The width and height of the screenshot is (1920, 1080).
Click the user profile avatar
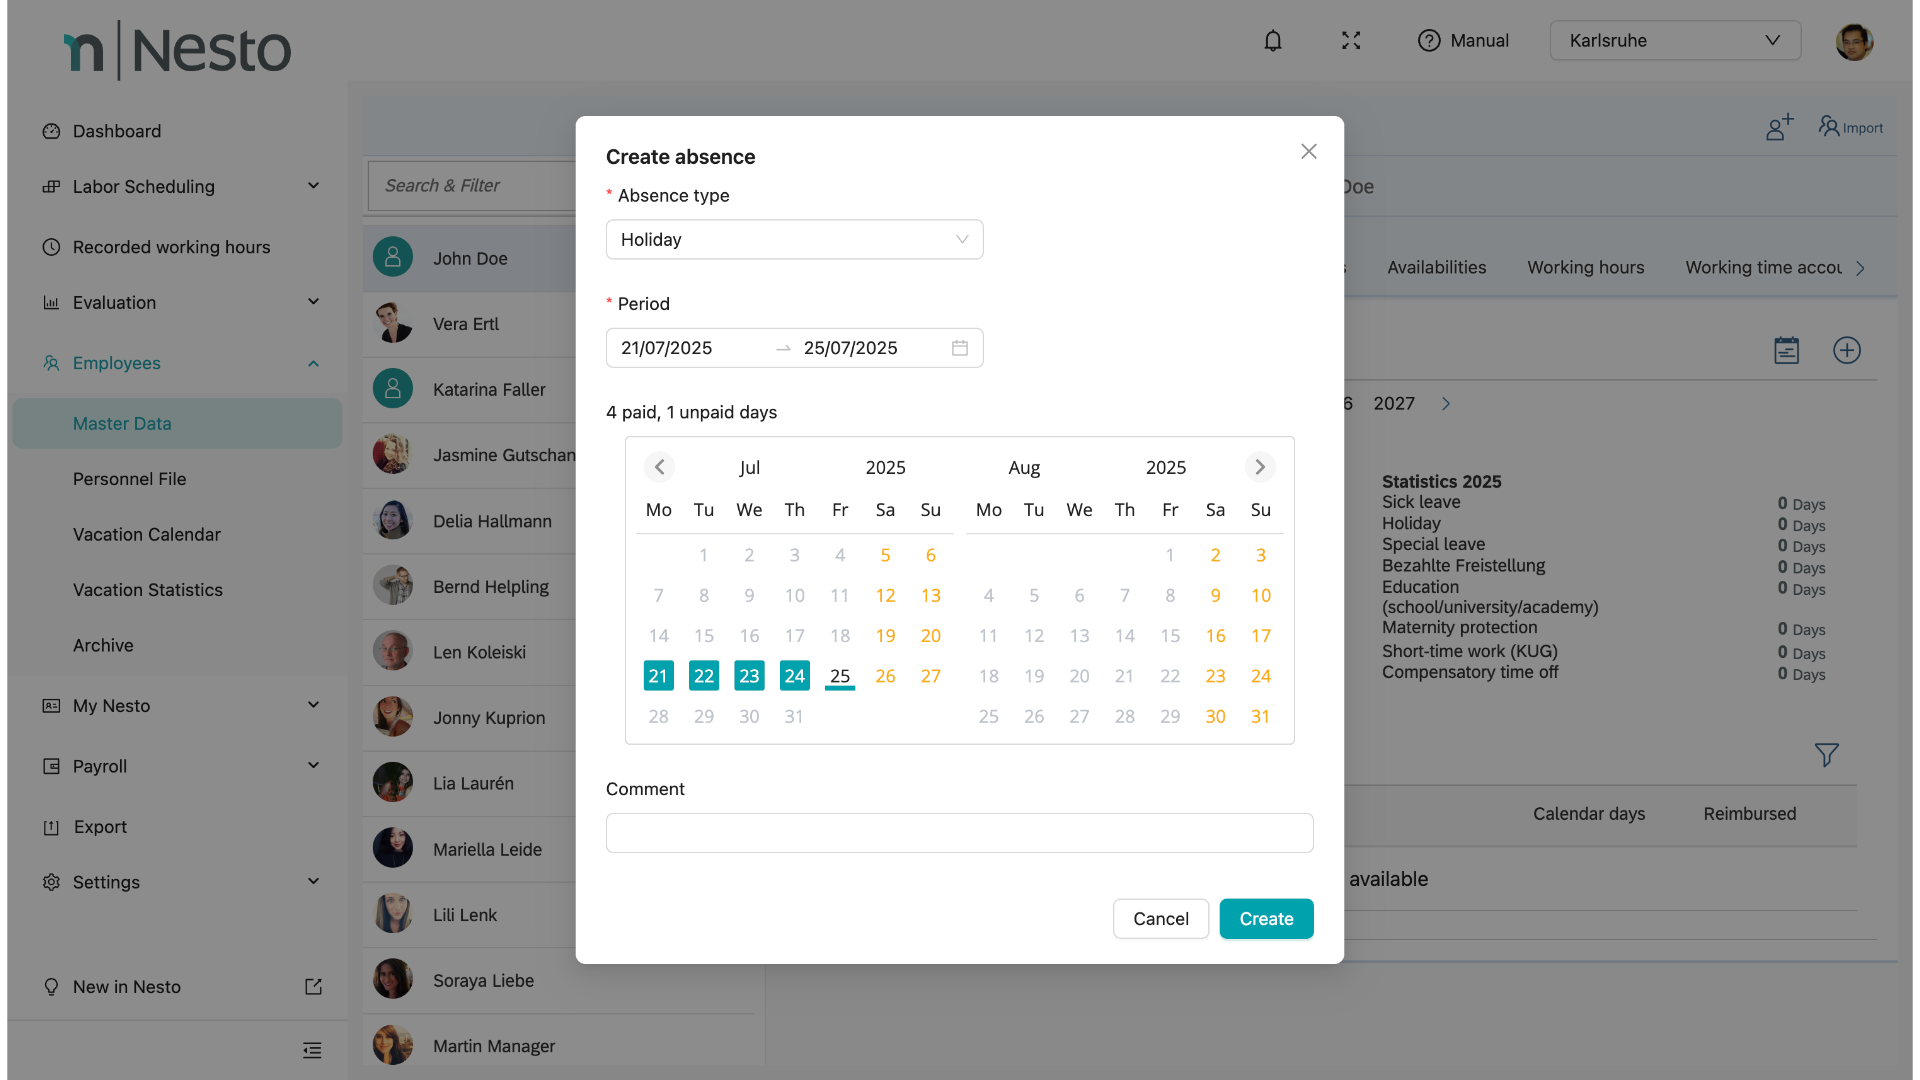pos(1853,41)
